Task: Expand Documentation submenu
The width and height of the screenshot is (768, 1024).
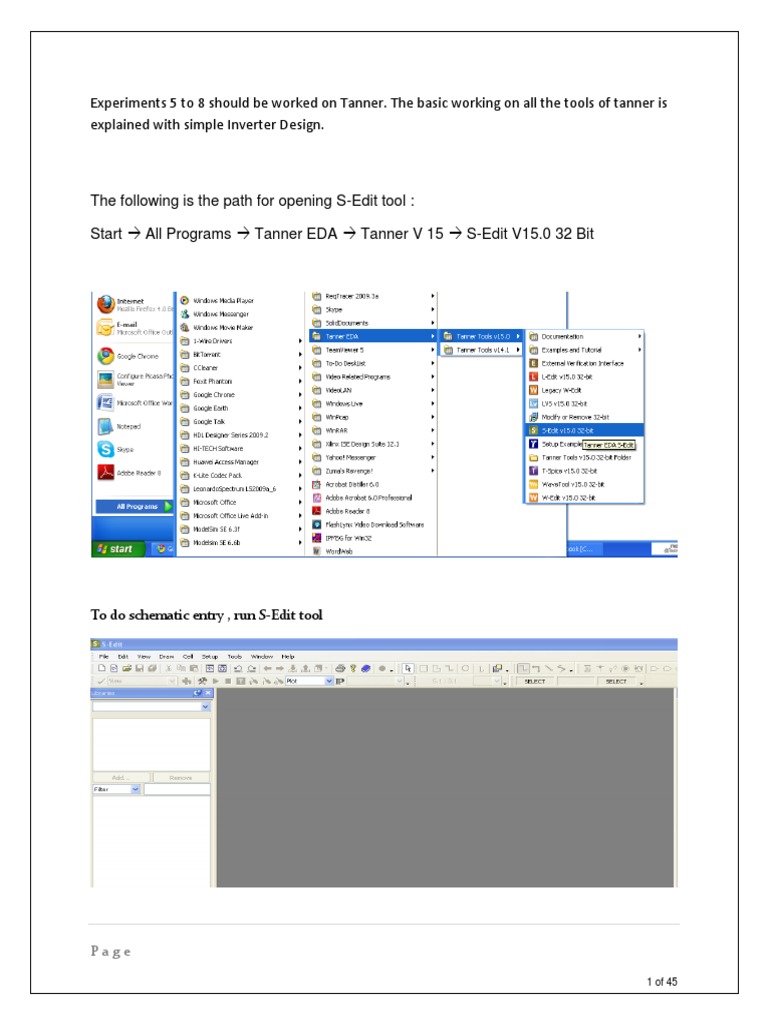Action: coord(584,336)
